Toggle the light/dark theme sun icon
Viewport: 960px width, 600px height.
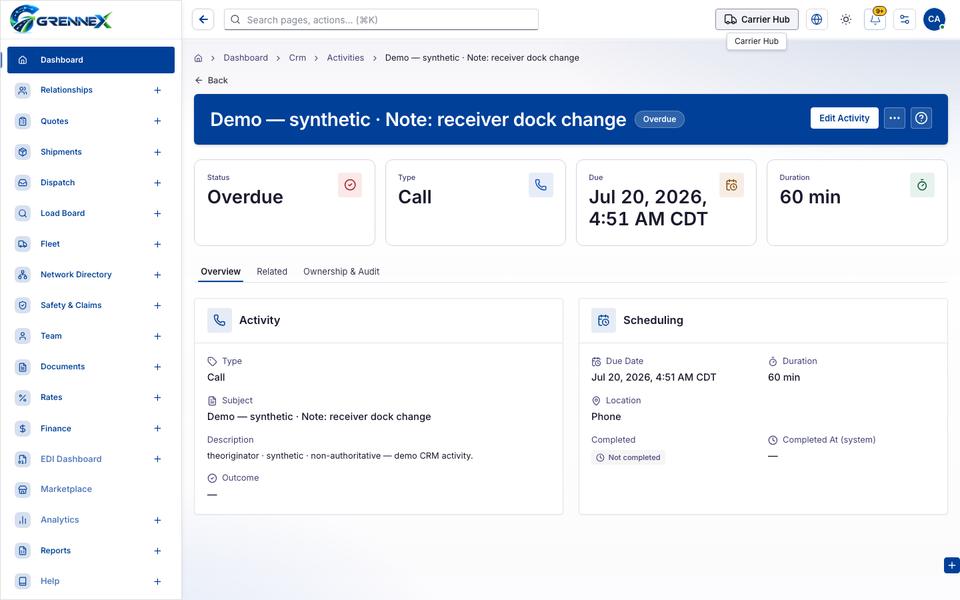pos(846,20)
